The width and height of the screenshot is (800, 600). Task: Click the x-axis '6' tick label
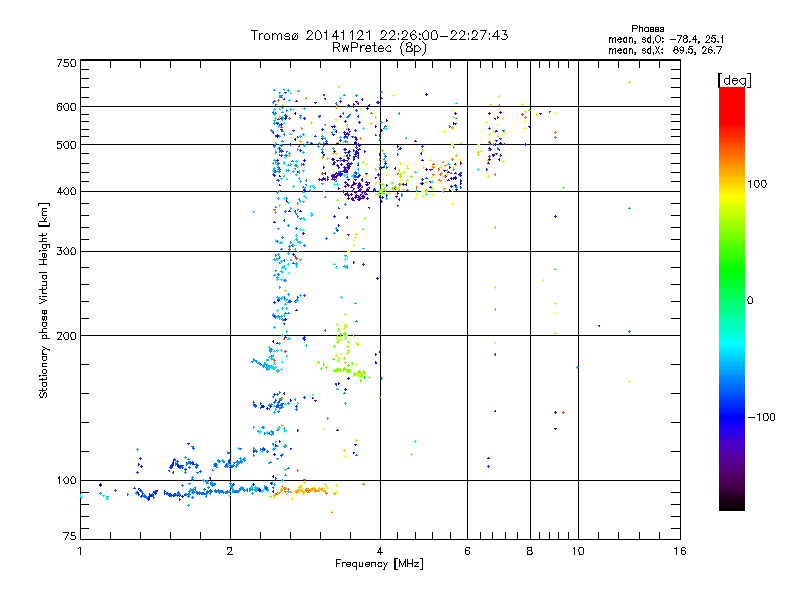pos(467,551)
